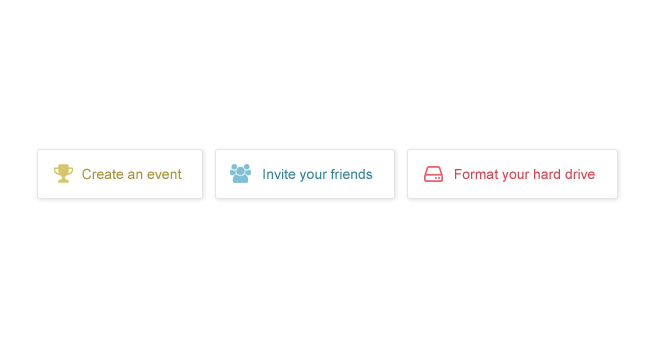Screen dimensions: 660x360
Task: Select the disk drive icon beside Format text
Action: click(x=433, y=174)
